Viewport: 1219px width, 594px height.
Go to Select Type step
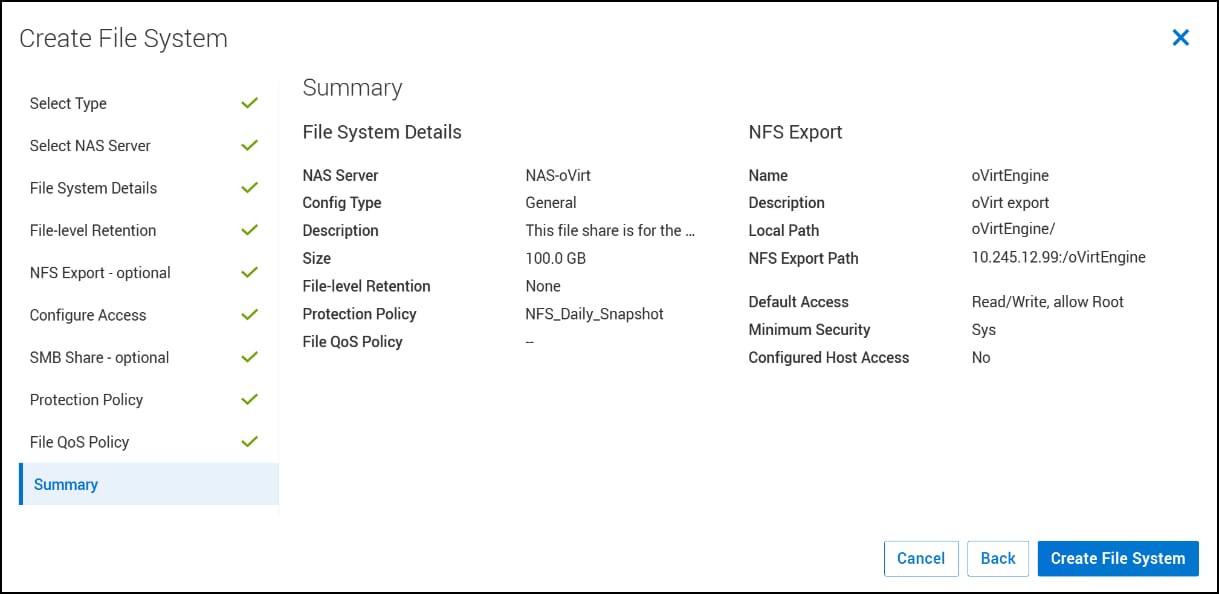[68, 103]
